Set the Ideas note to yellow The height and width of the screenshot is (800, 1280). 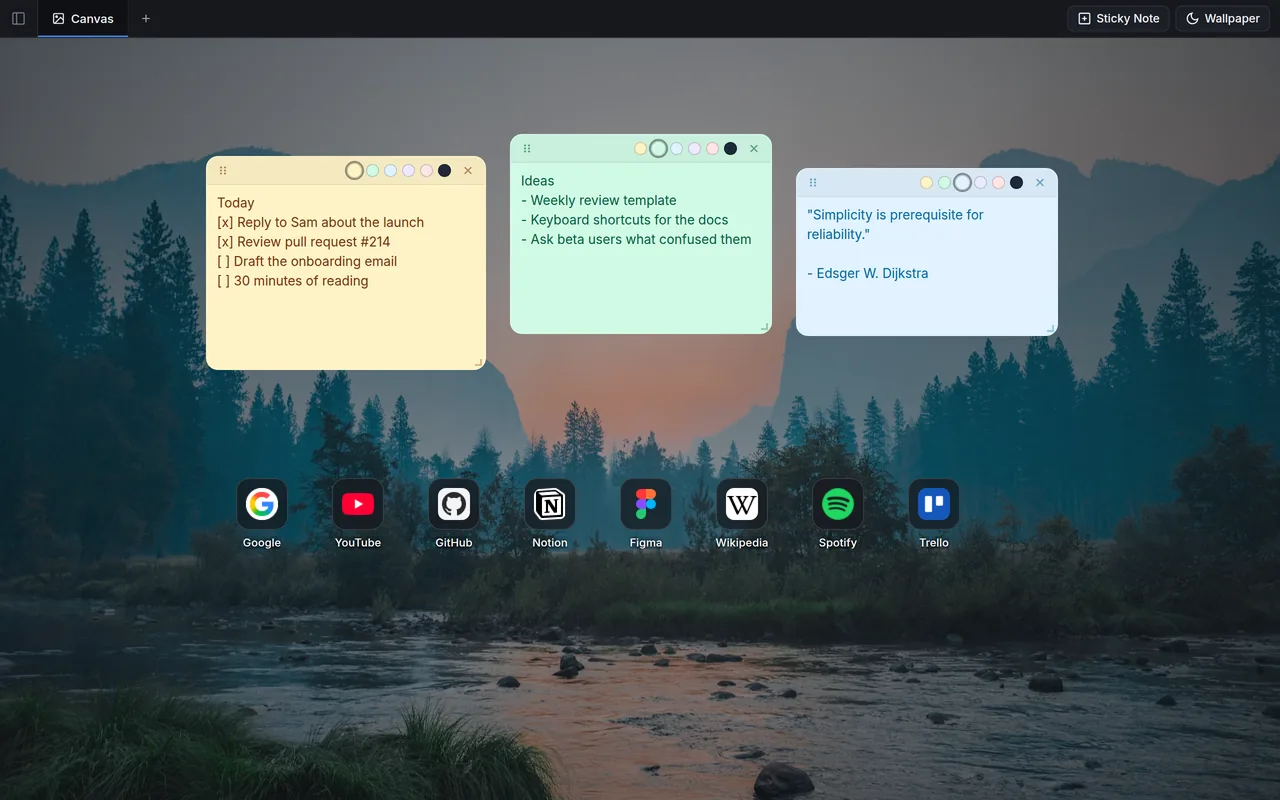click(641, 149)
